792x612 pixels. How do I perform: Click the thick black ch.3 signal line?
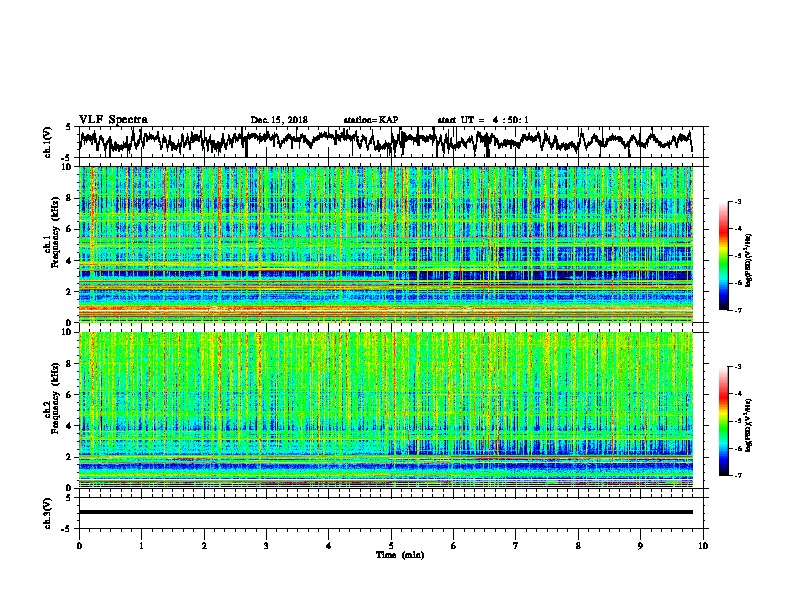click(386, 512)
